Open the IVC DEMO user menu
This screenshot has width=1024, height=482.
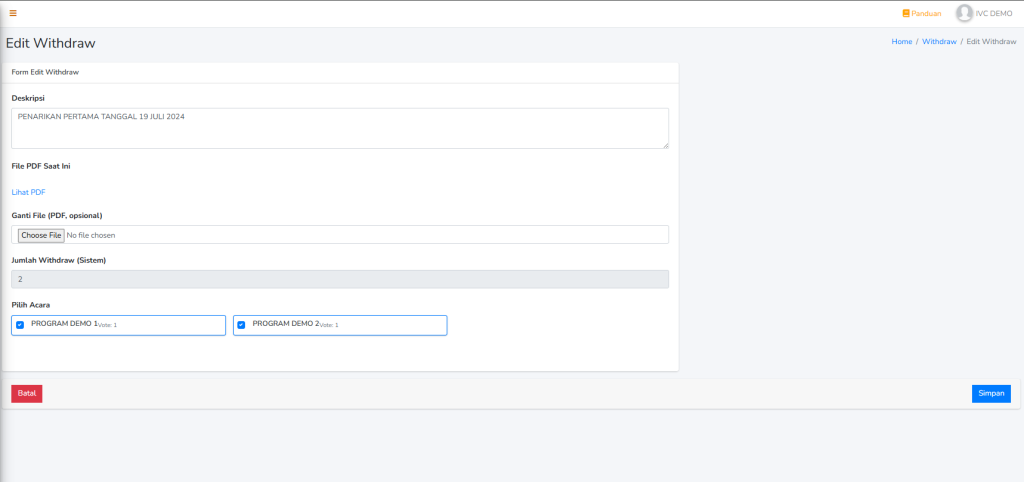pos(994,14)
